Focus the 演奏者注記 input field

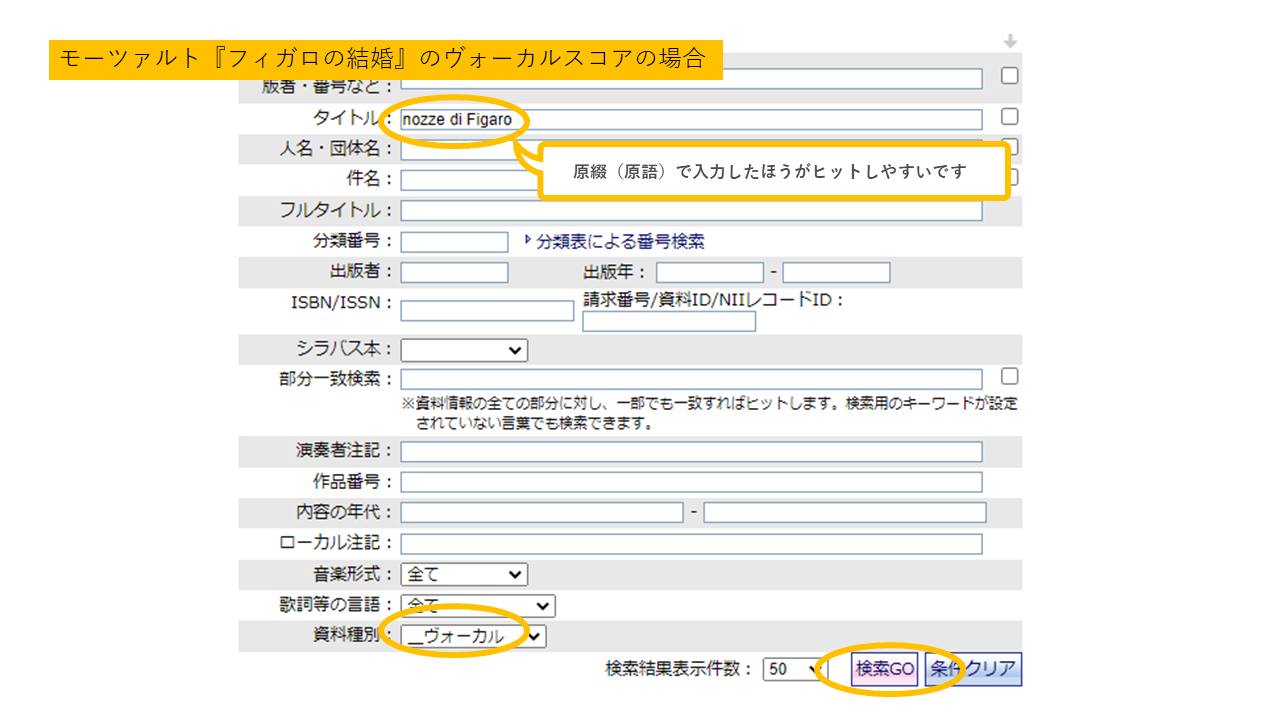tap(692, 452)
